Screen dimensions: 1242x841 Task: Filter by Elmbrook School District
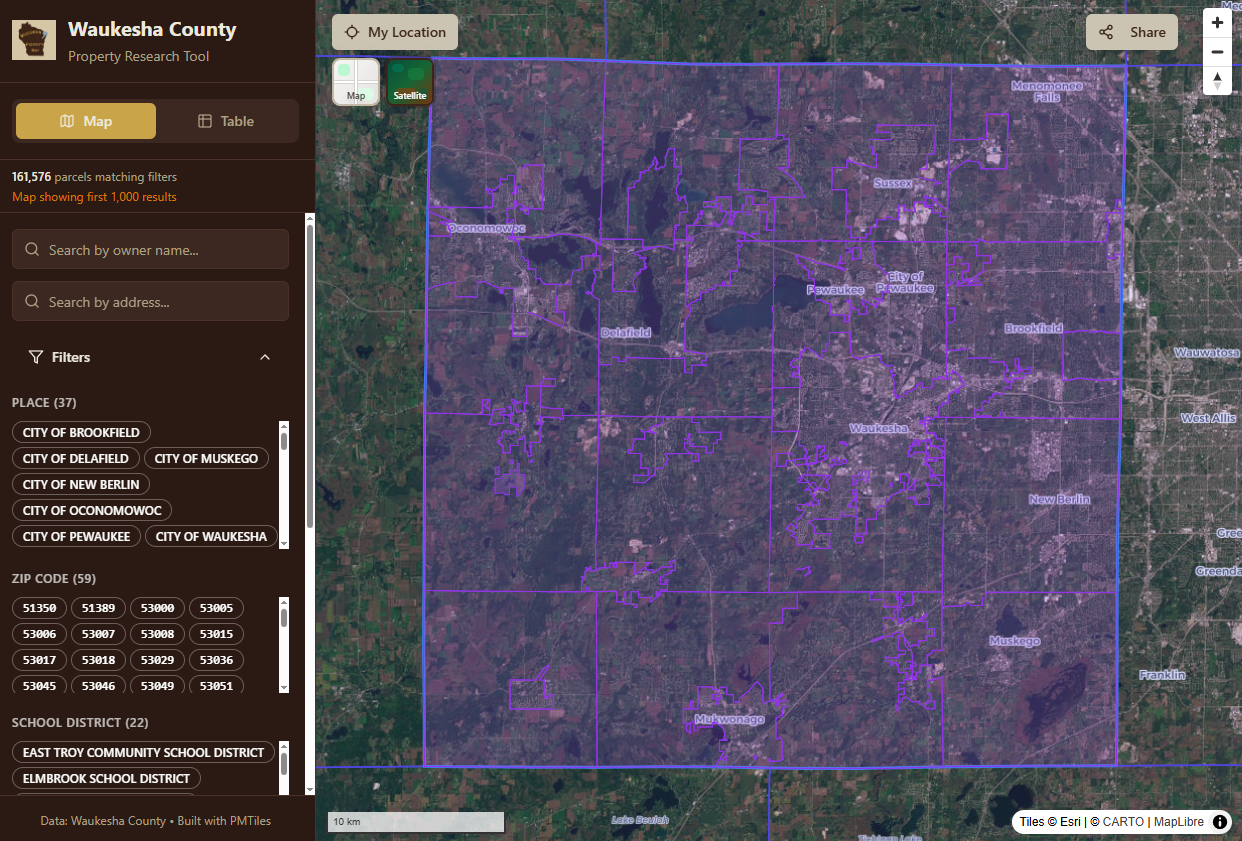106,778
